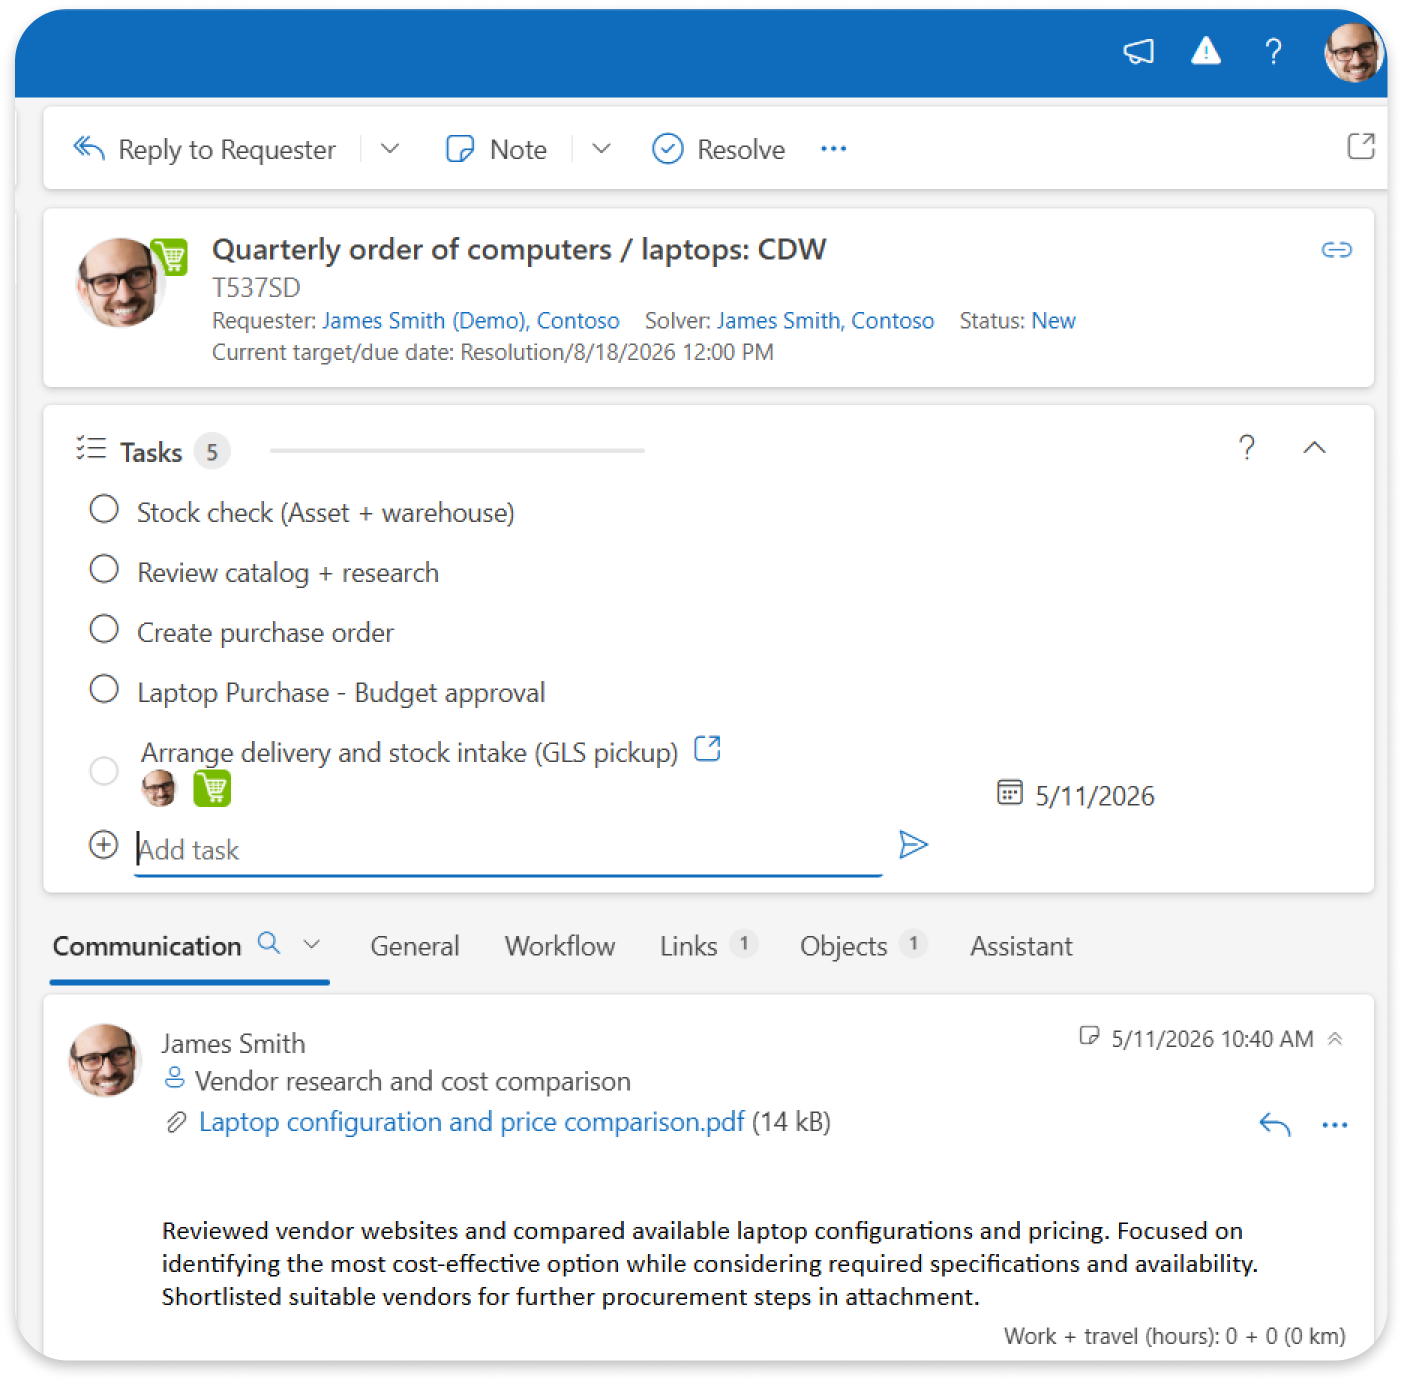
Task: Search communication with magnifier icon
Action: (269, 942)
